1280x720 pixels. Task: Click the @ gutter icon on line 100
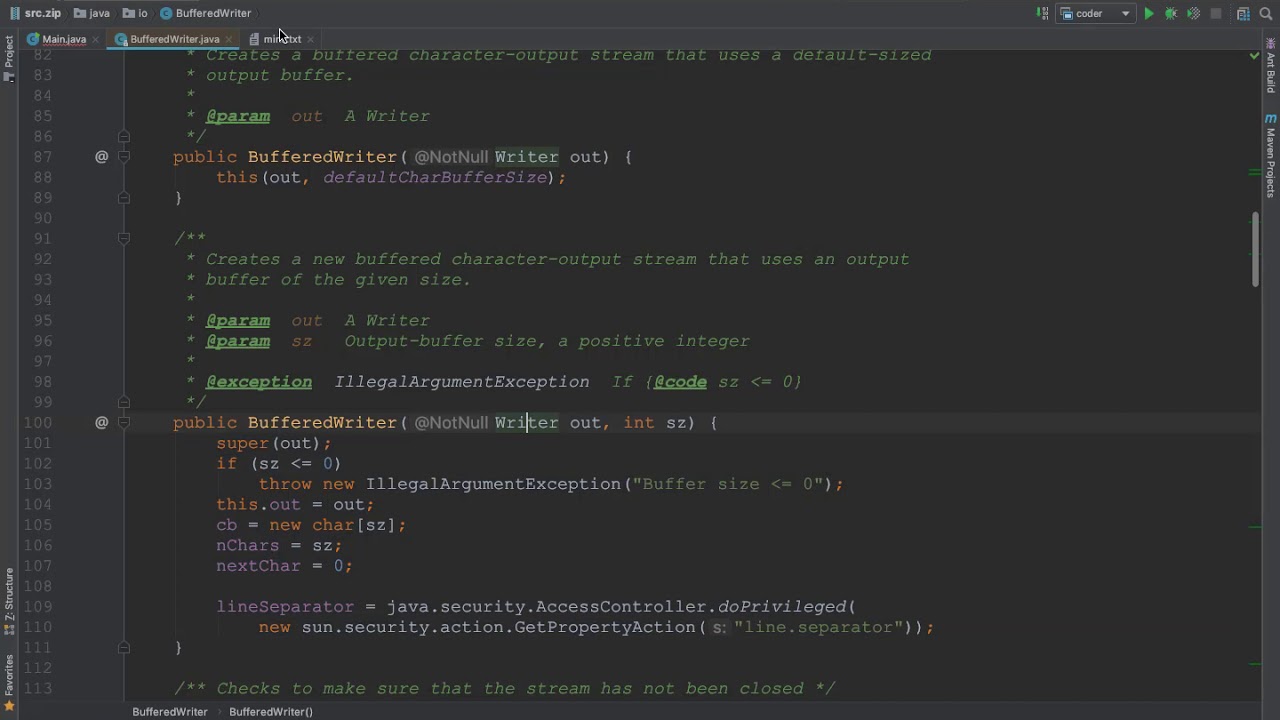click(101, 422)
